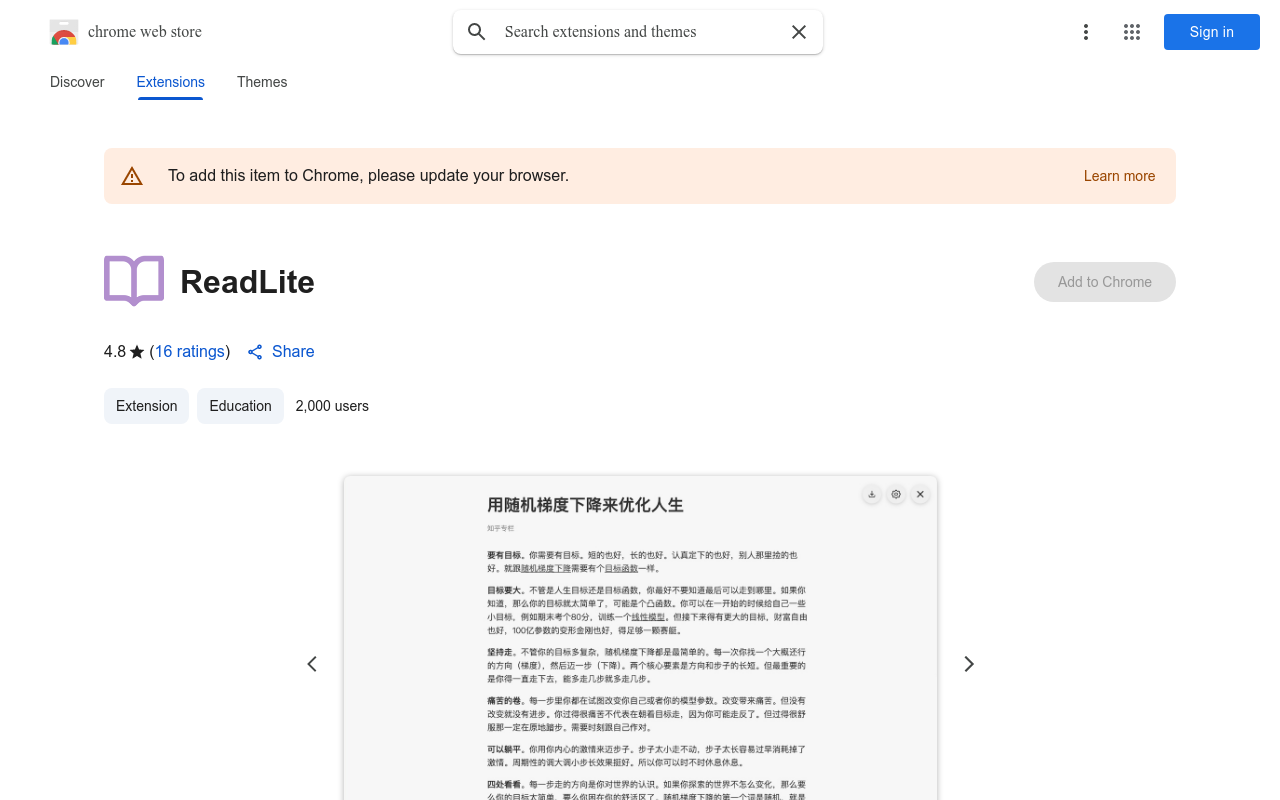This screenshot has width=1280, height=800.
Task: Click the warning triangle icon in banner
Action: pos(132,176)
